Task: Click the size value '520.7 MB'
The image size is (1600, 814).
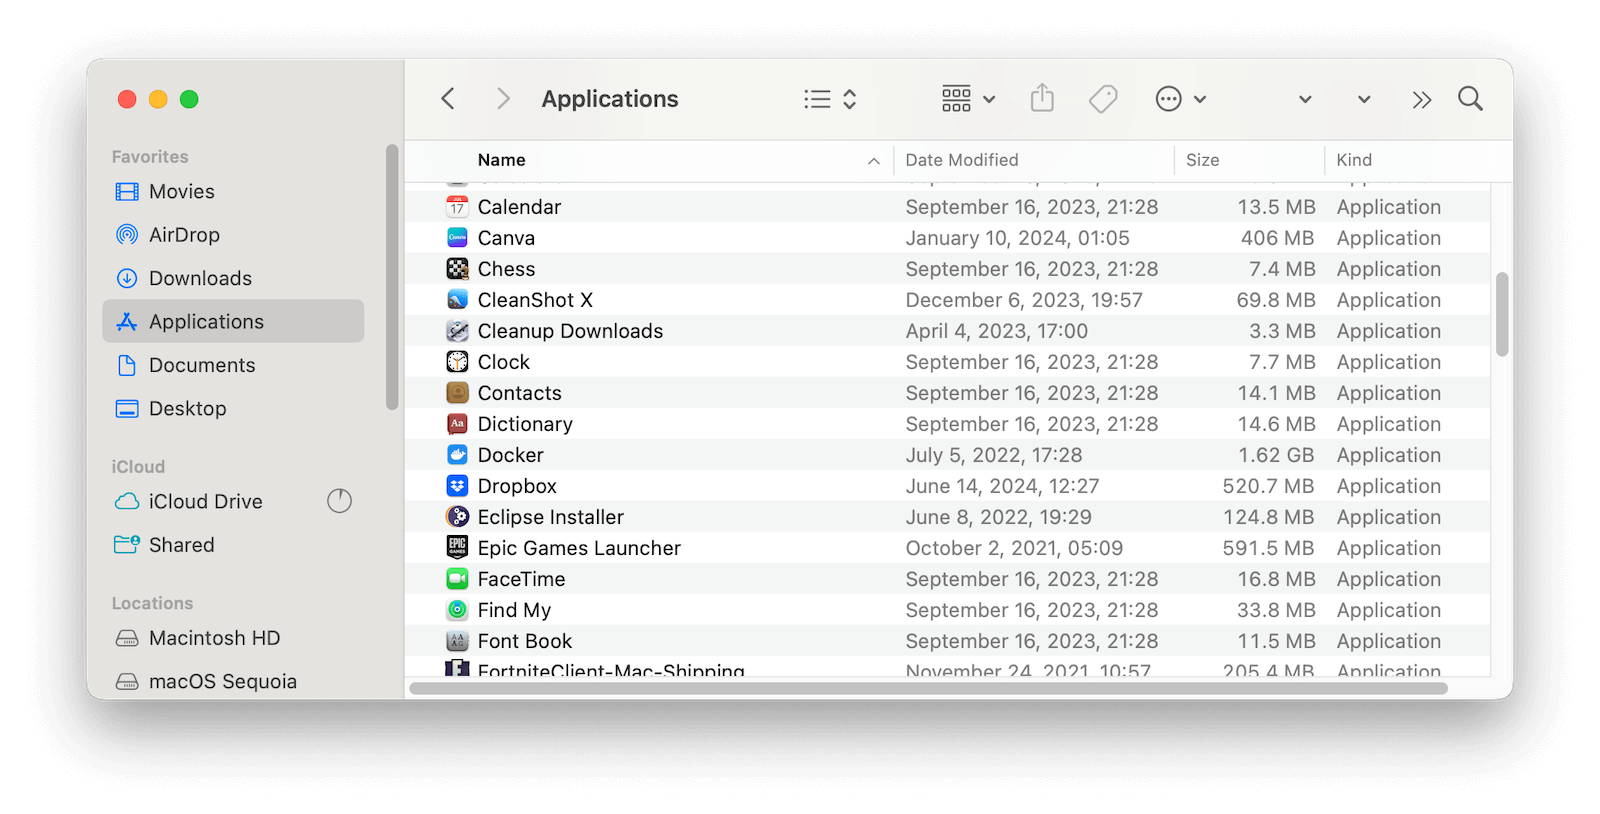Action: [x=1268, y=486]
